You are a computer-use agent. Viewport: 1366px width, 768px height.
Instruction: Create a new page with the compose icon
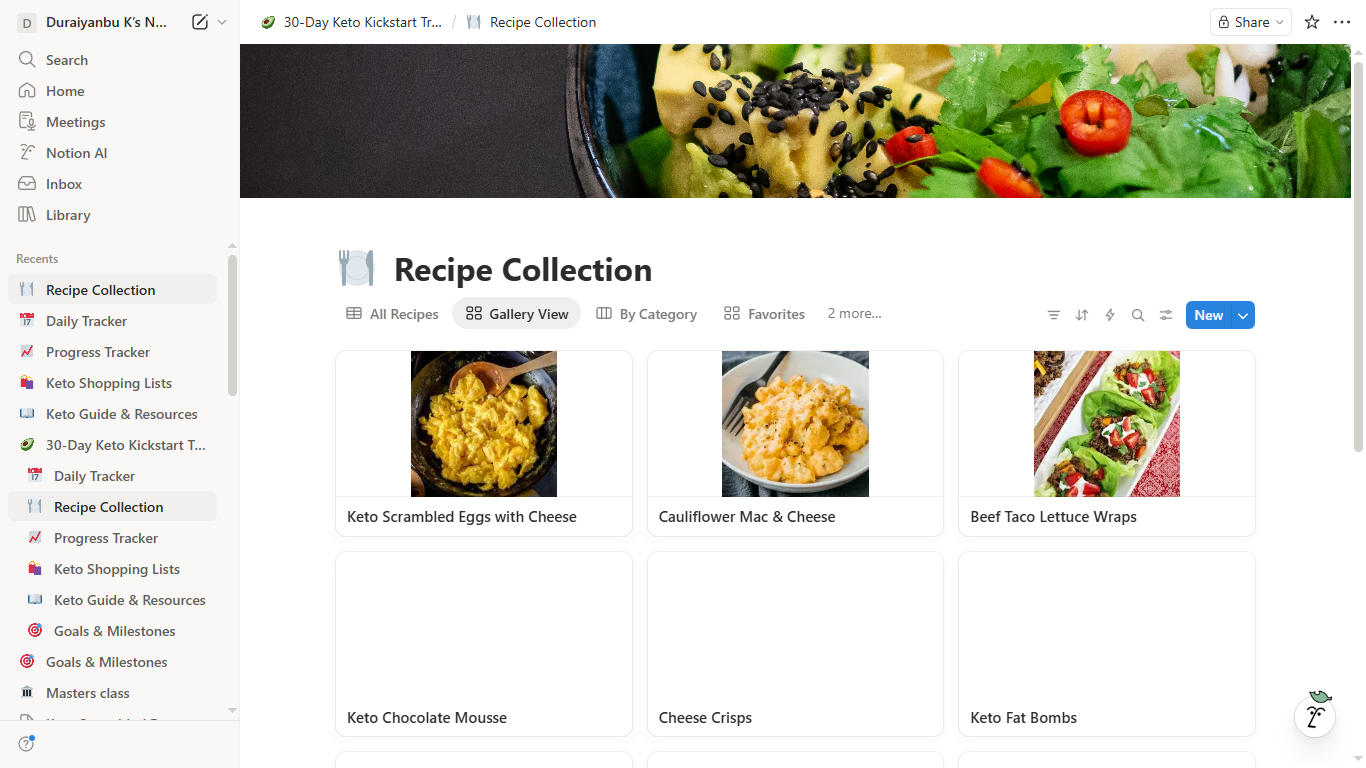pyautogui.click(x=200, y=22)
